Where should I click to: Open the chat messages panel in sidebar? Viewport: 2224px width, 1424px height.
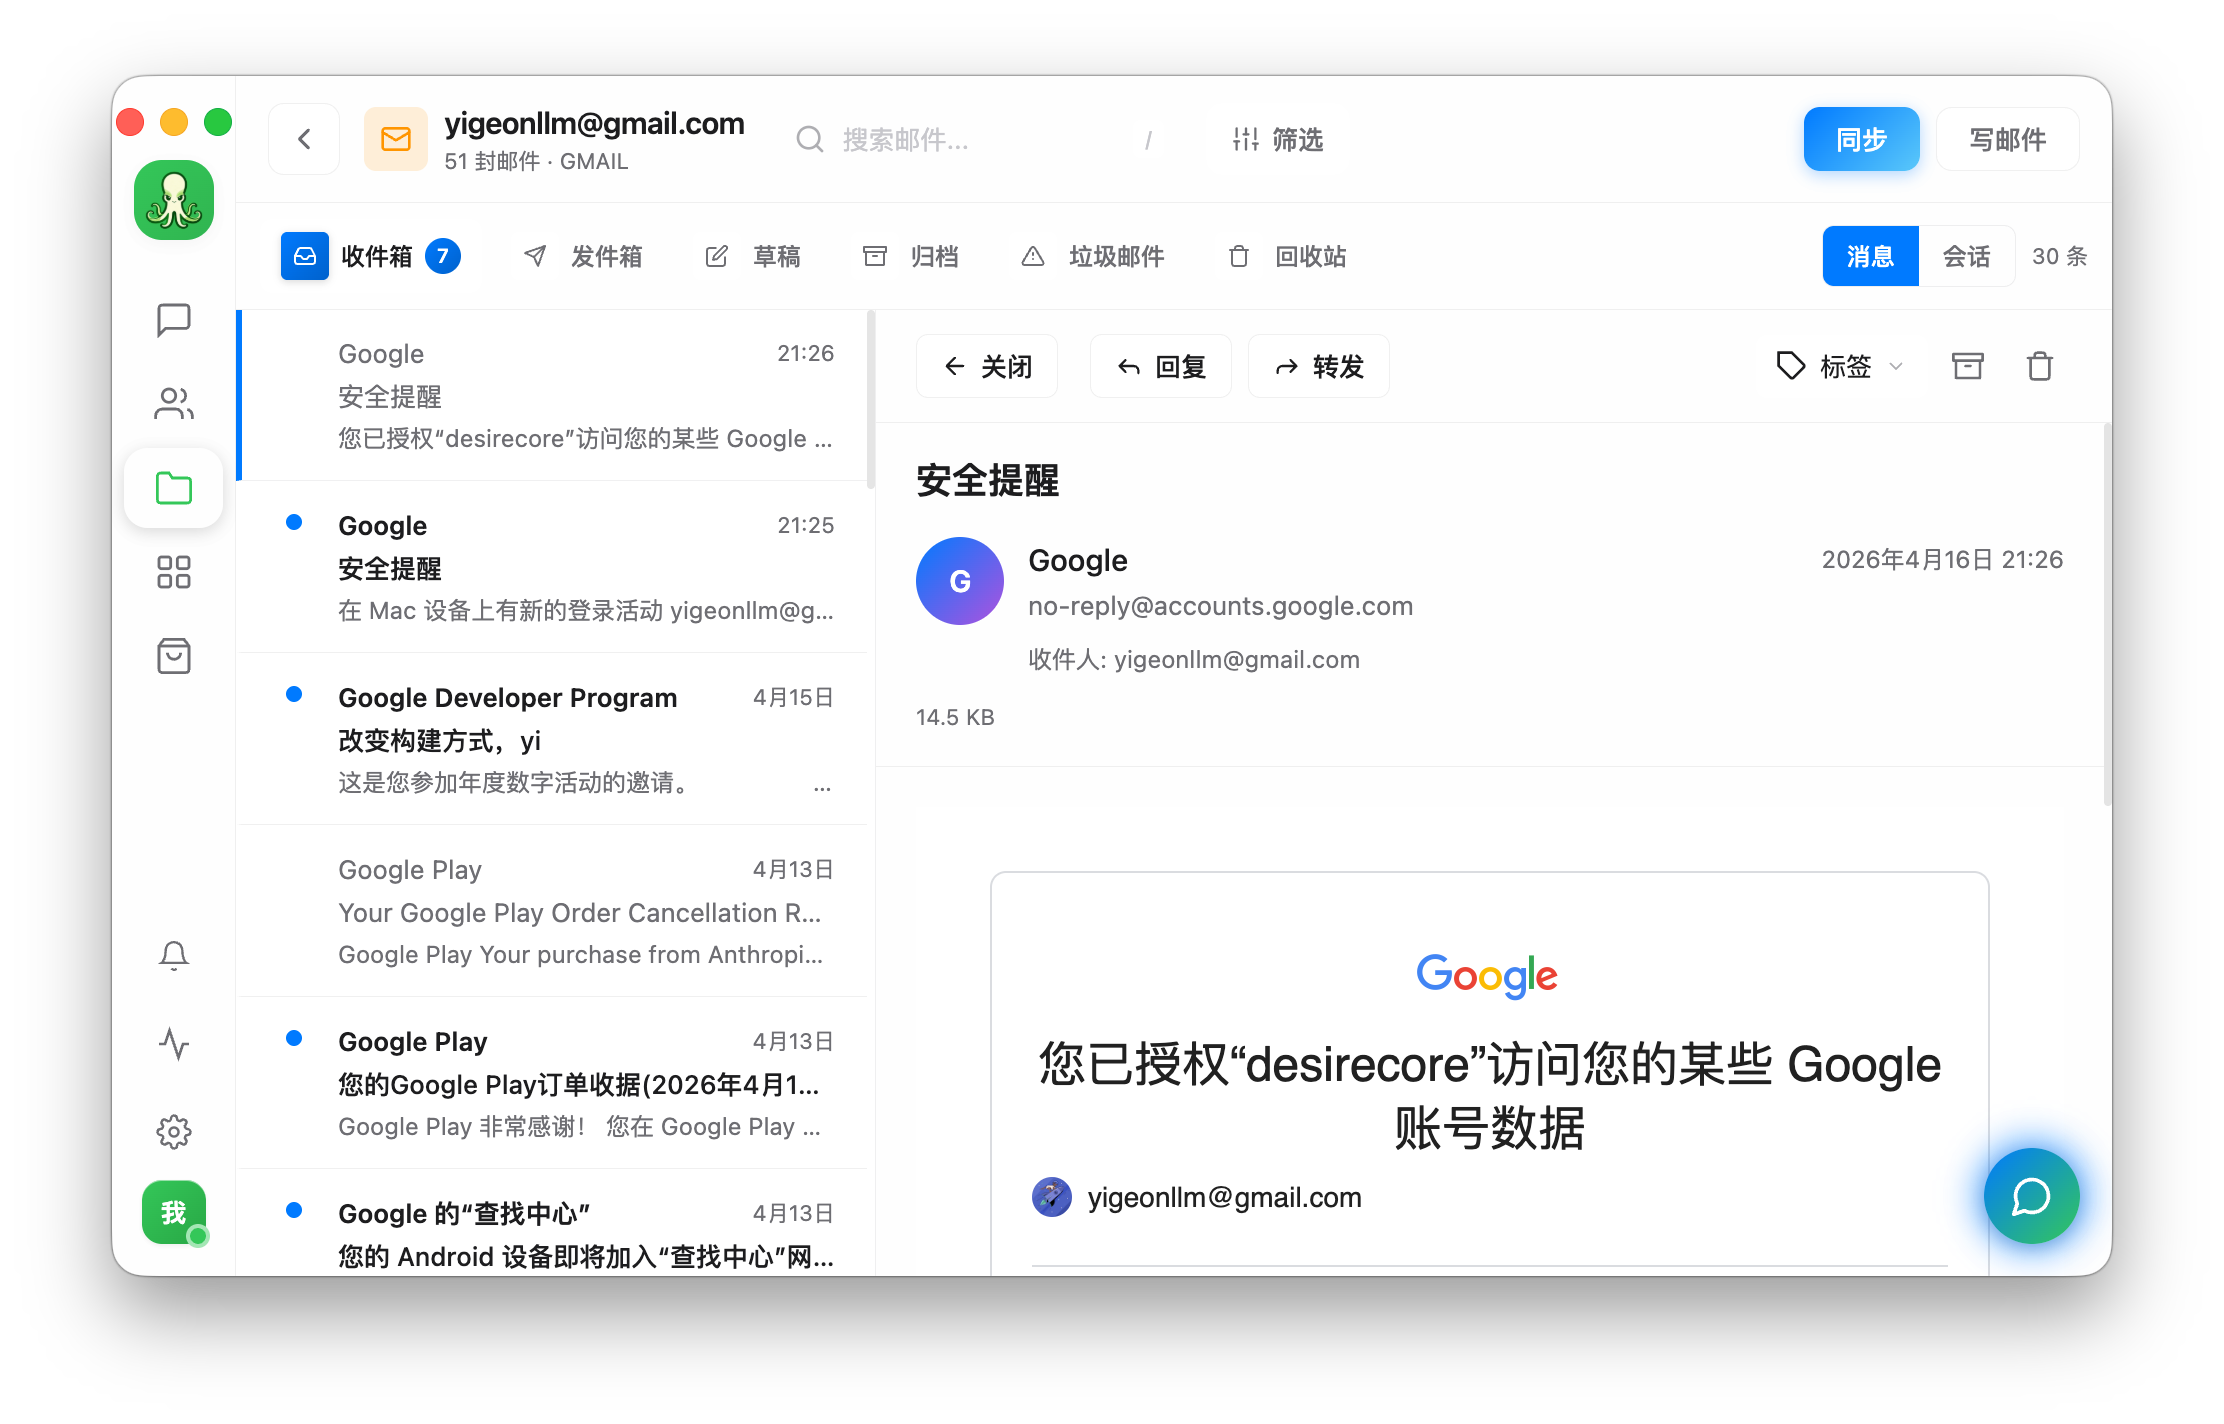[174, 319]
